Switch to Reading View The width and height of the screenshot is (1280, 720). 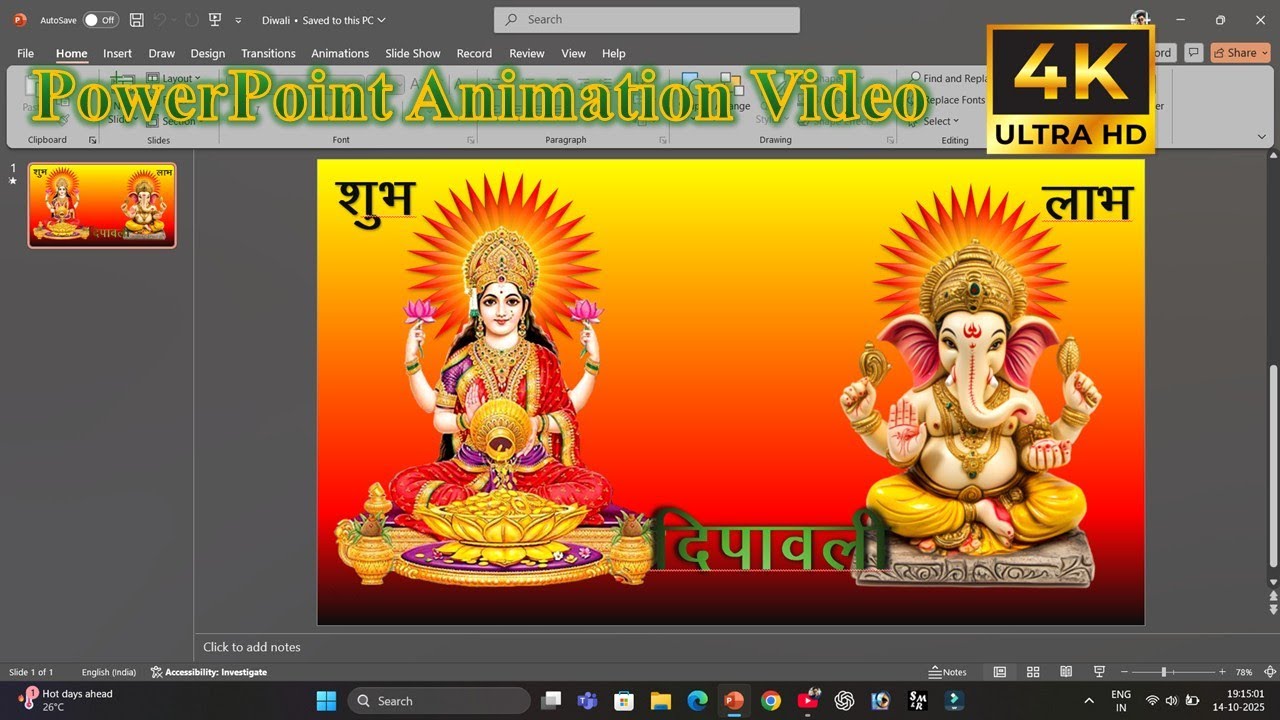point(1066,672)
